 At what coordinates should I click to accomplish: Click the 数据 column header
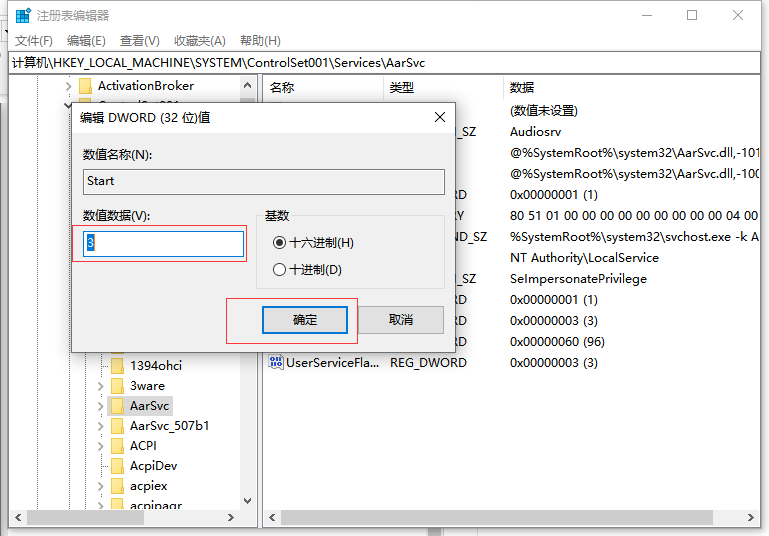pyautogui.click(x=632, y=88)
